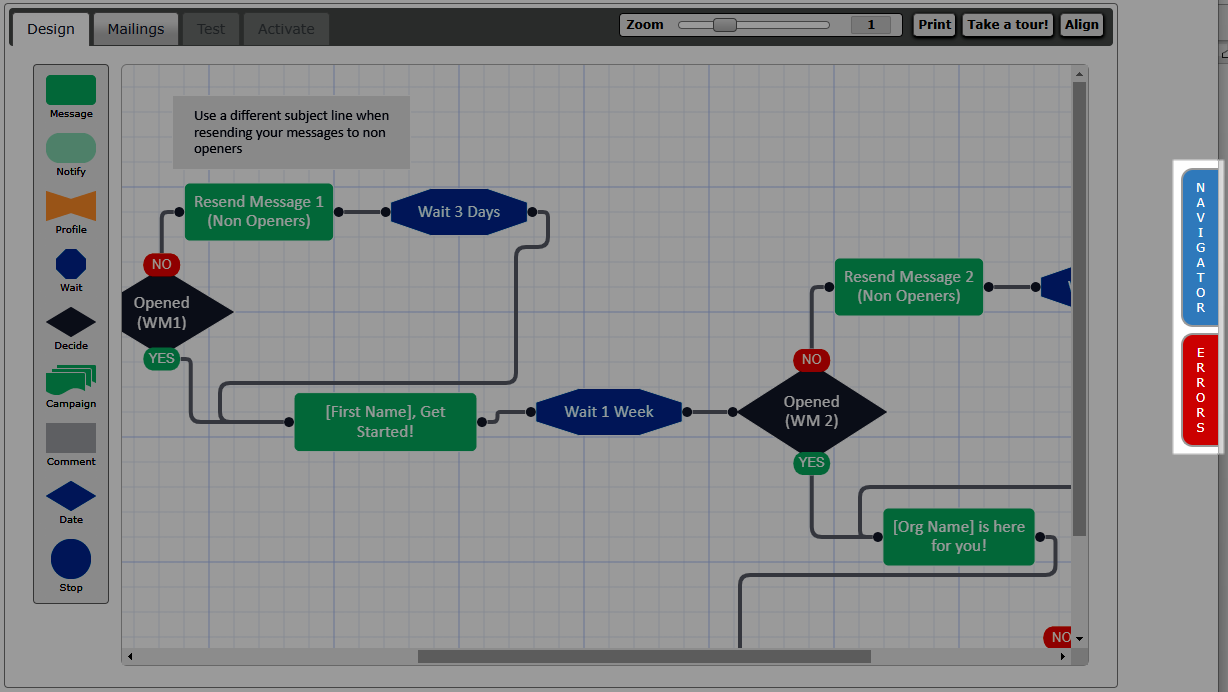Adjust the Zoom slider handle

point(725,25)
